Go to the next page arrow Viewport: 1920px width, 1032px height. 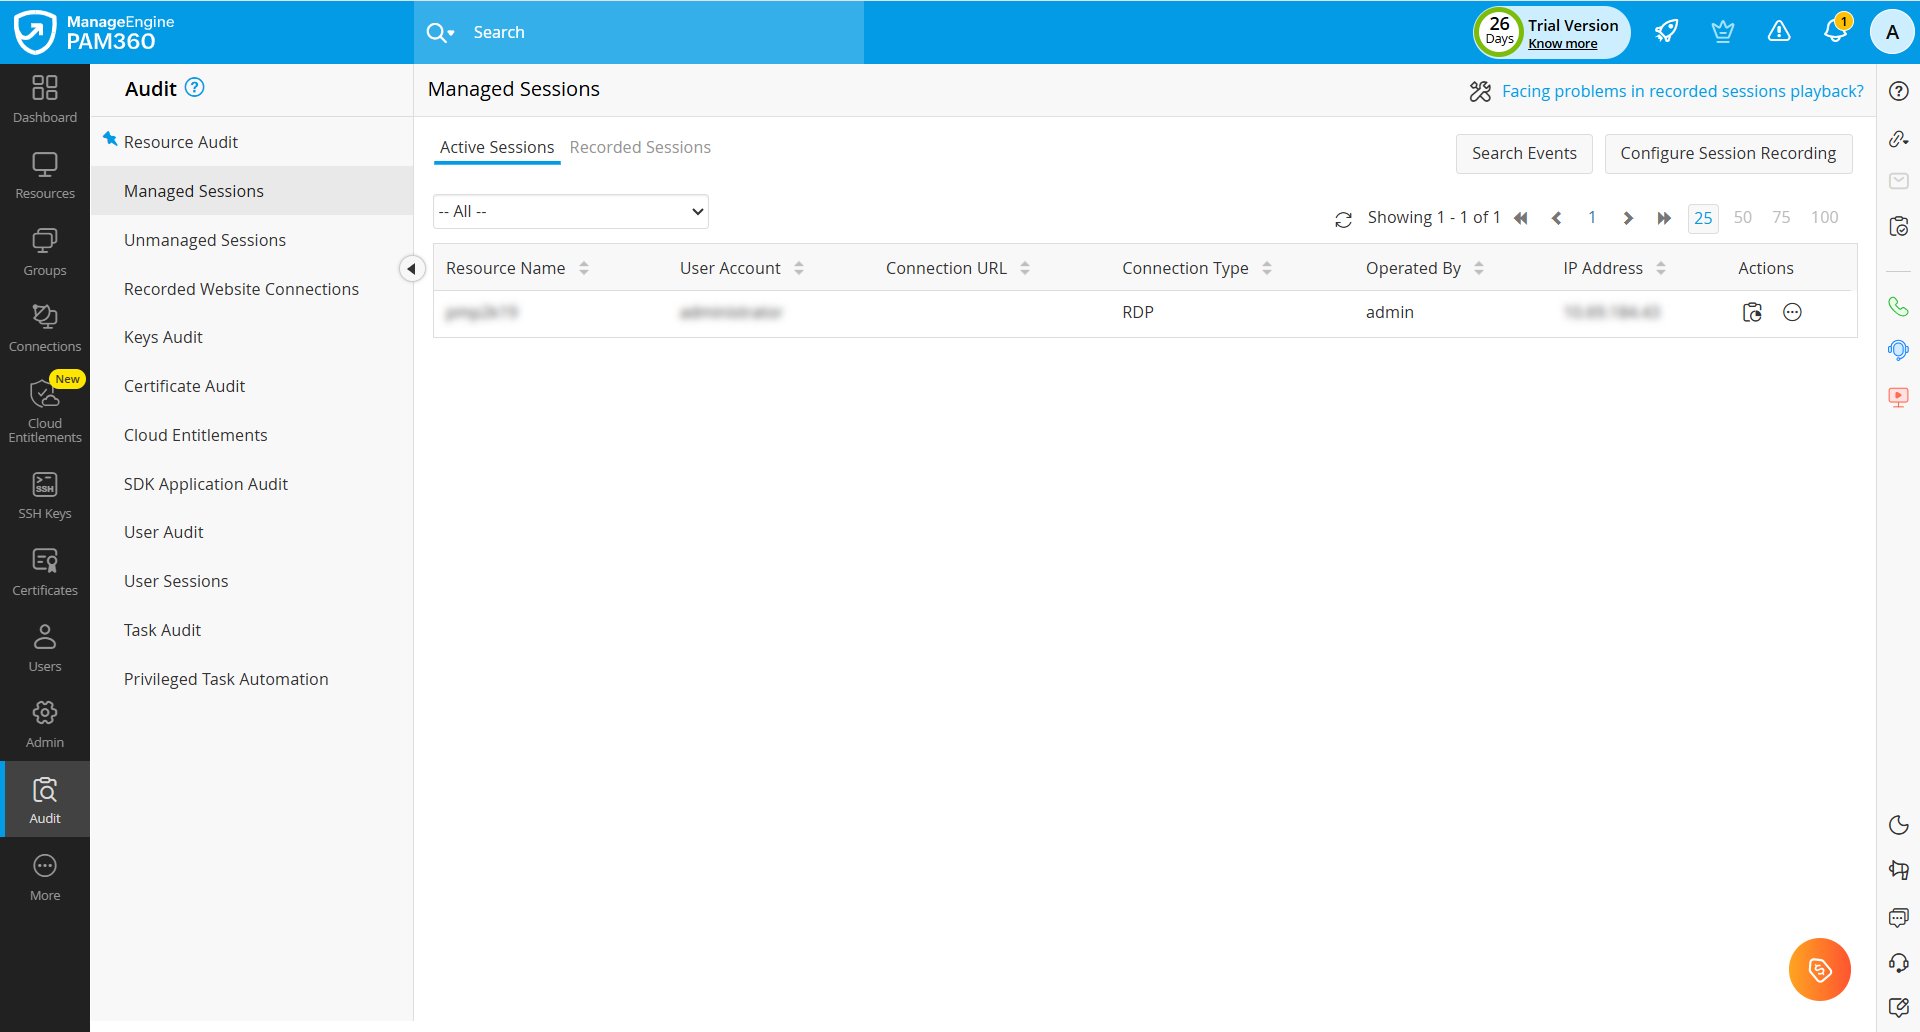(1628, 218)
